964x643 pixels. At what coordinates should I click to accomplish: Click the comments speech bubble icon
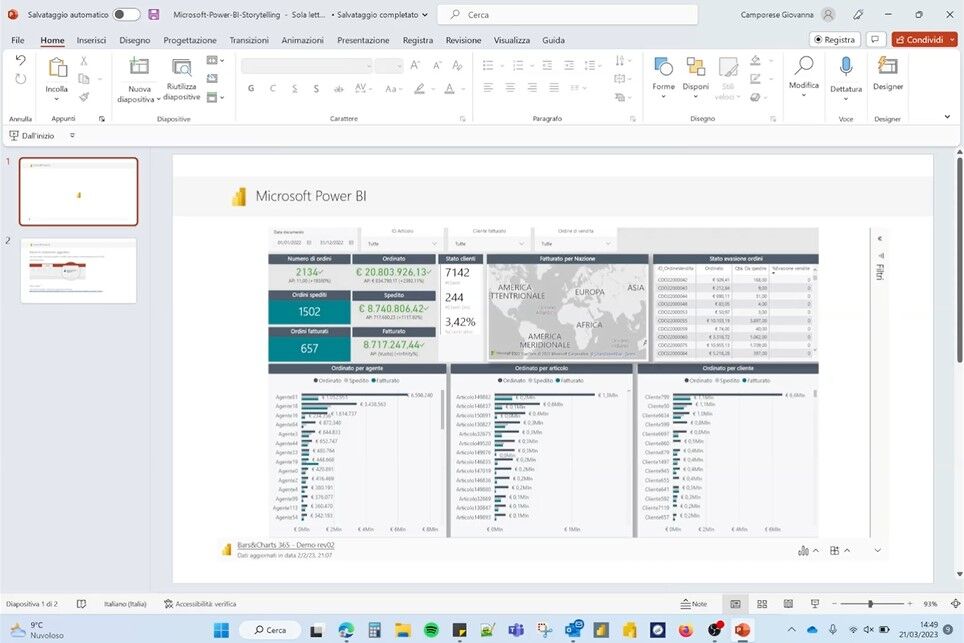click(875, 39)
